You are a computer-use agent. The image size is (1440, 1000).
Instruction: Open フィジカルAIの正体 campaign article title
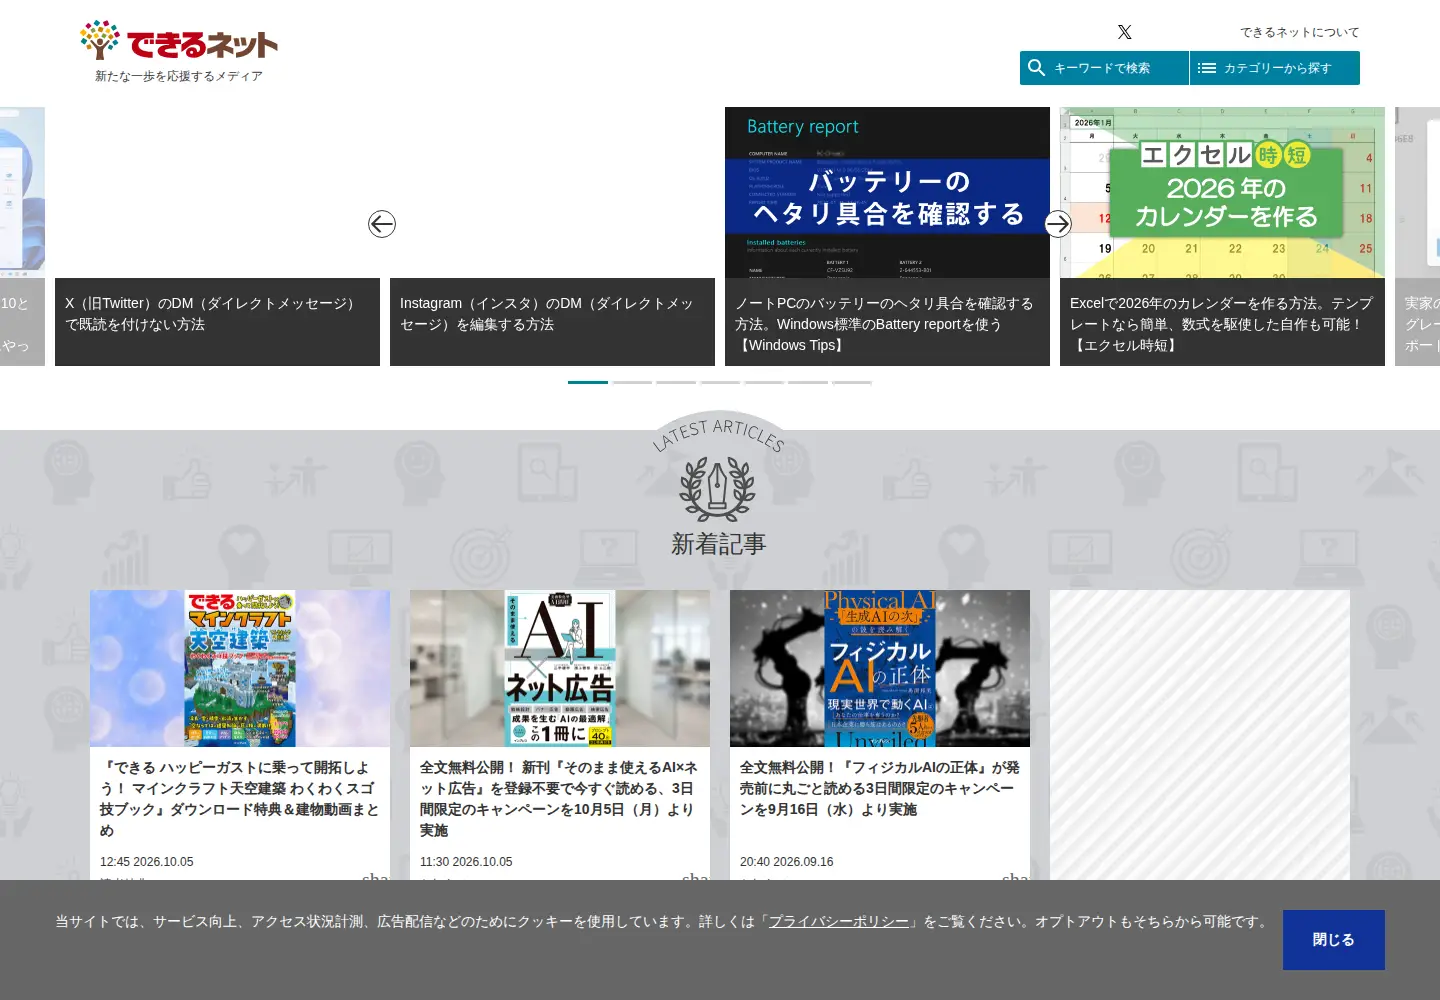(880, 788)
